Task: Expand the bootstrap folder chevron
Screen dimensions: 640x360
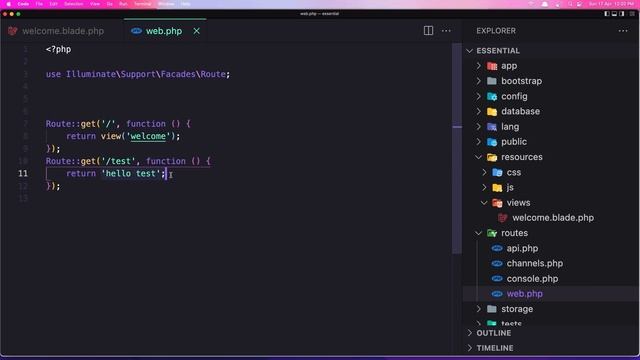Action: [x=479, y=81]
